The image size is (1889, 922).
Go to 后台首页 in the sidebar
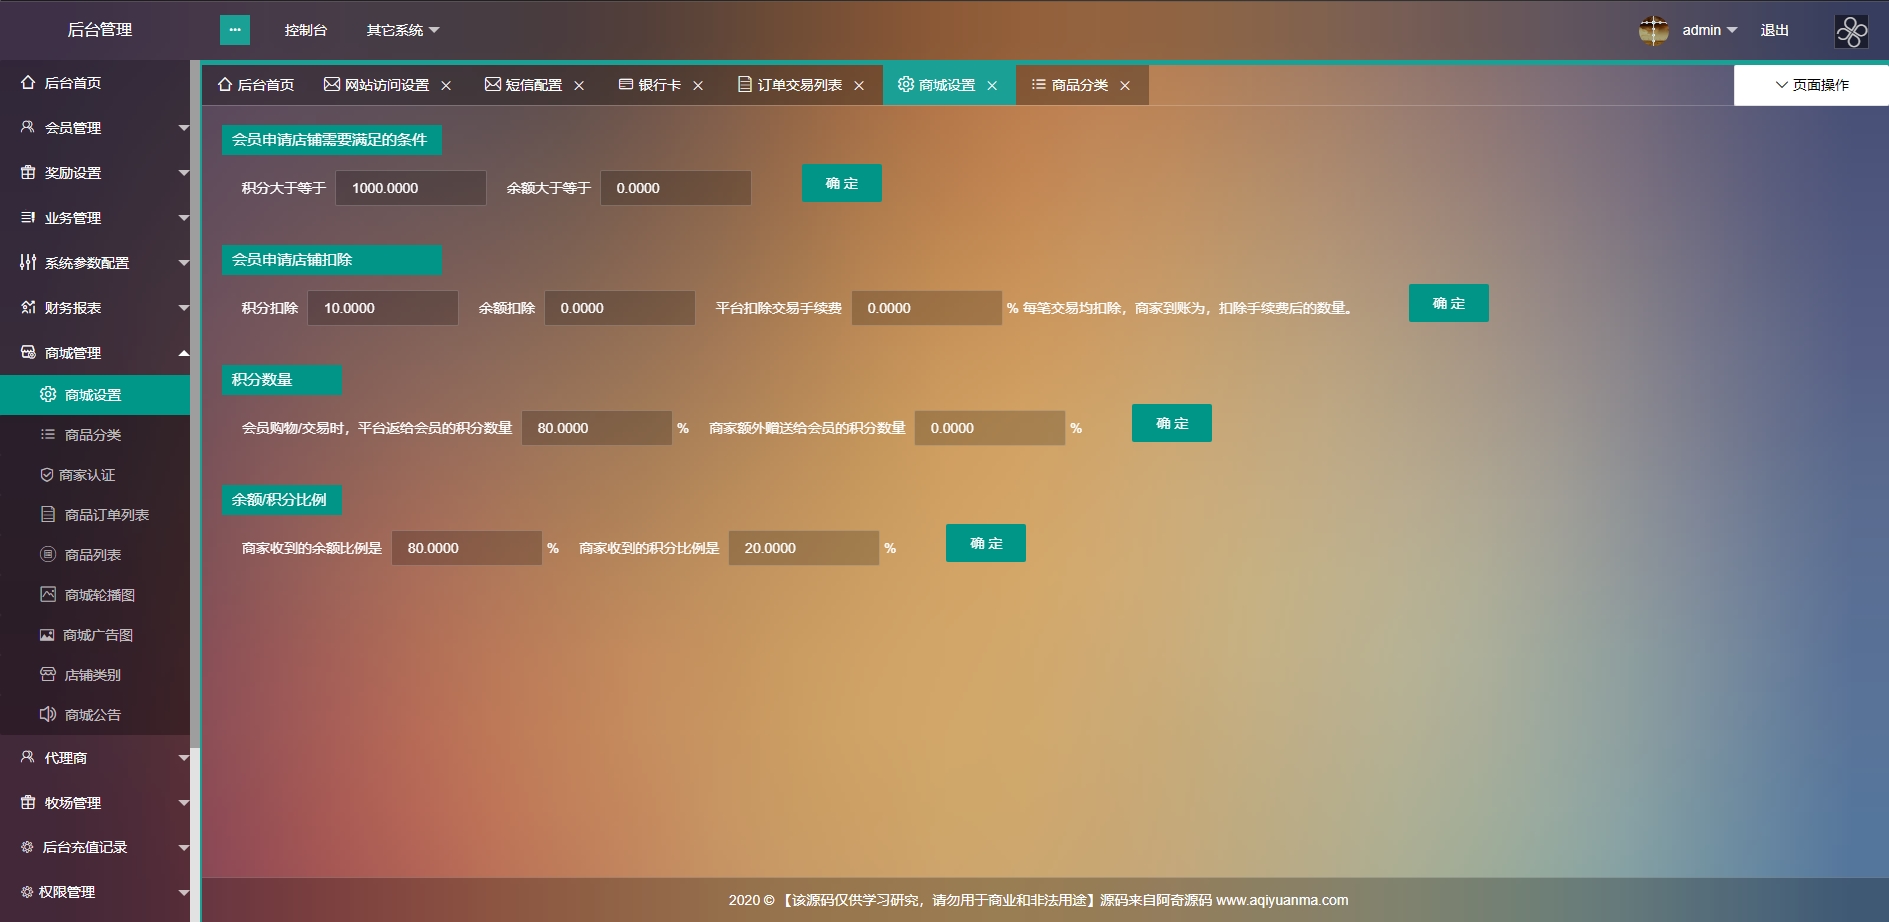(x=95, y=83)
